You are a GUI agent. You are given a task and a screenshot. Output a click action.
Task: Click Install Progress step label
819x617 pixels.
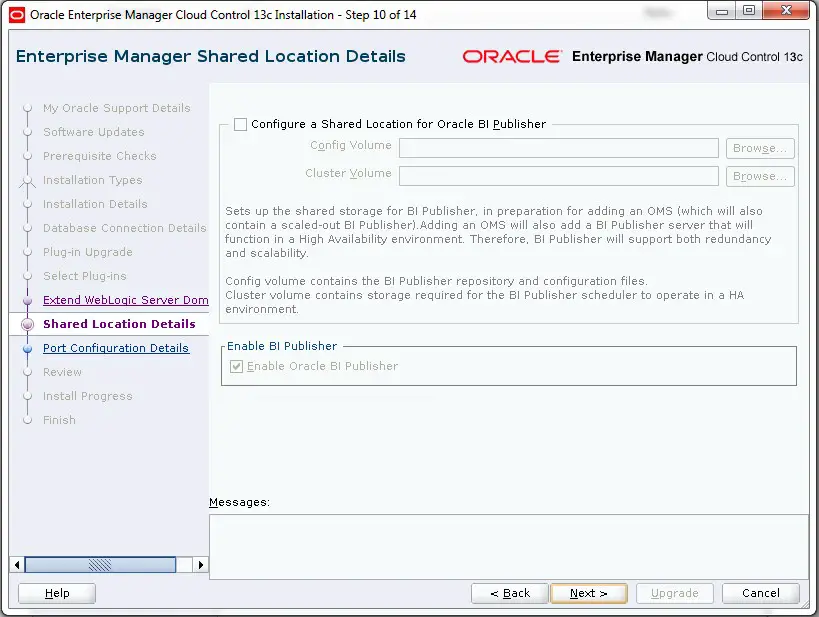[88, 396]
